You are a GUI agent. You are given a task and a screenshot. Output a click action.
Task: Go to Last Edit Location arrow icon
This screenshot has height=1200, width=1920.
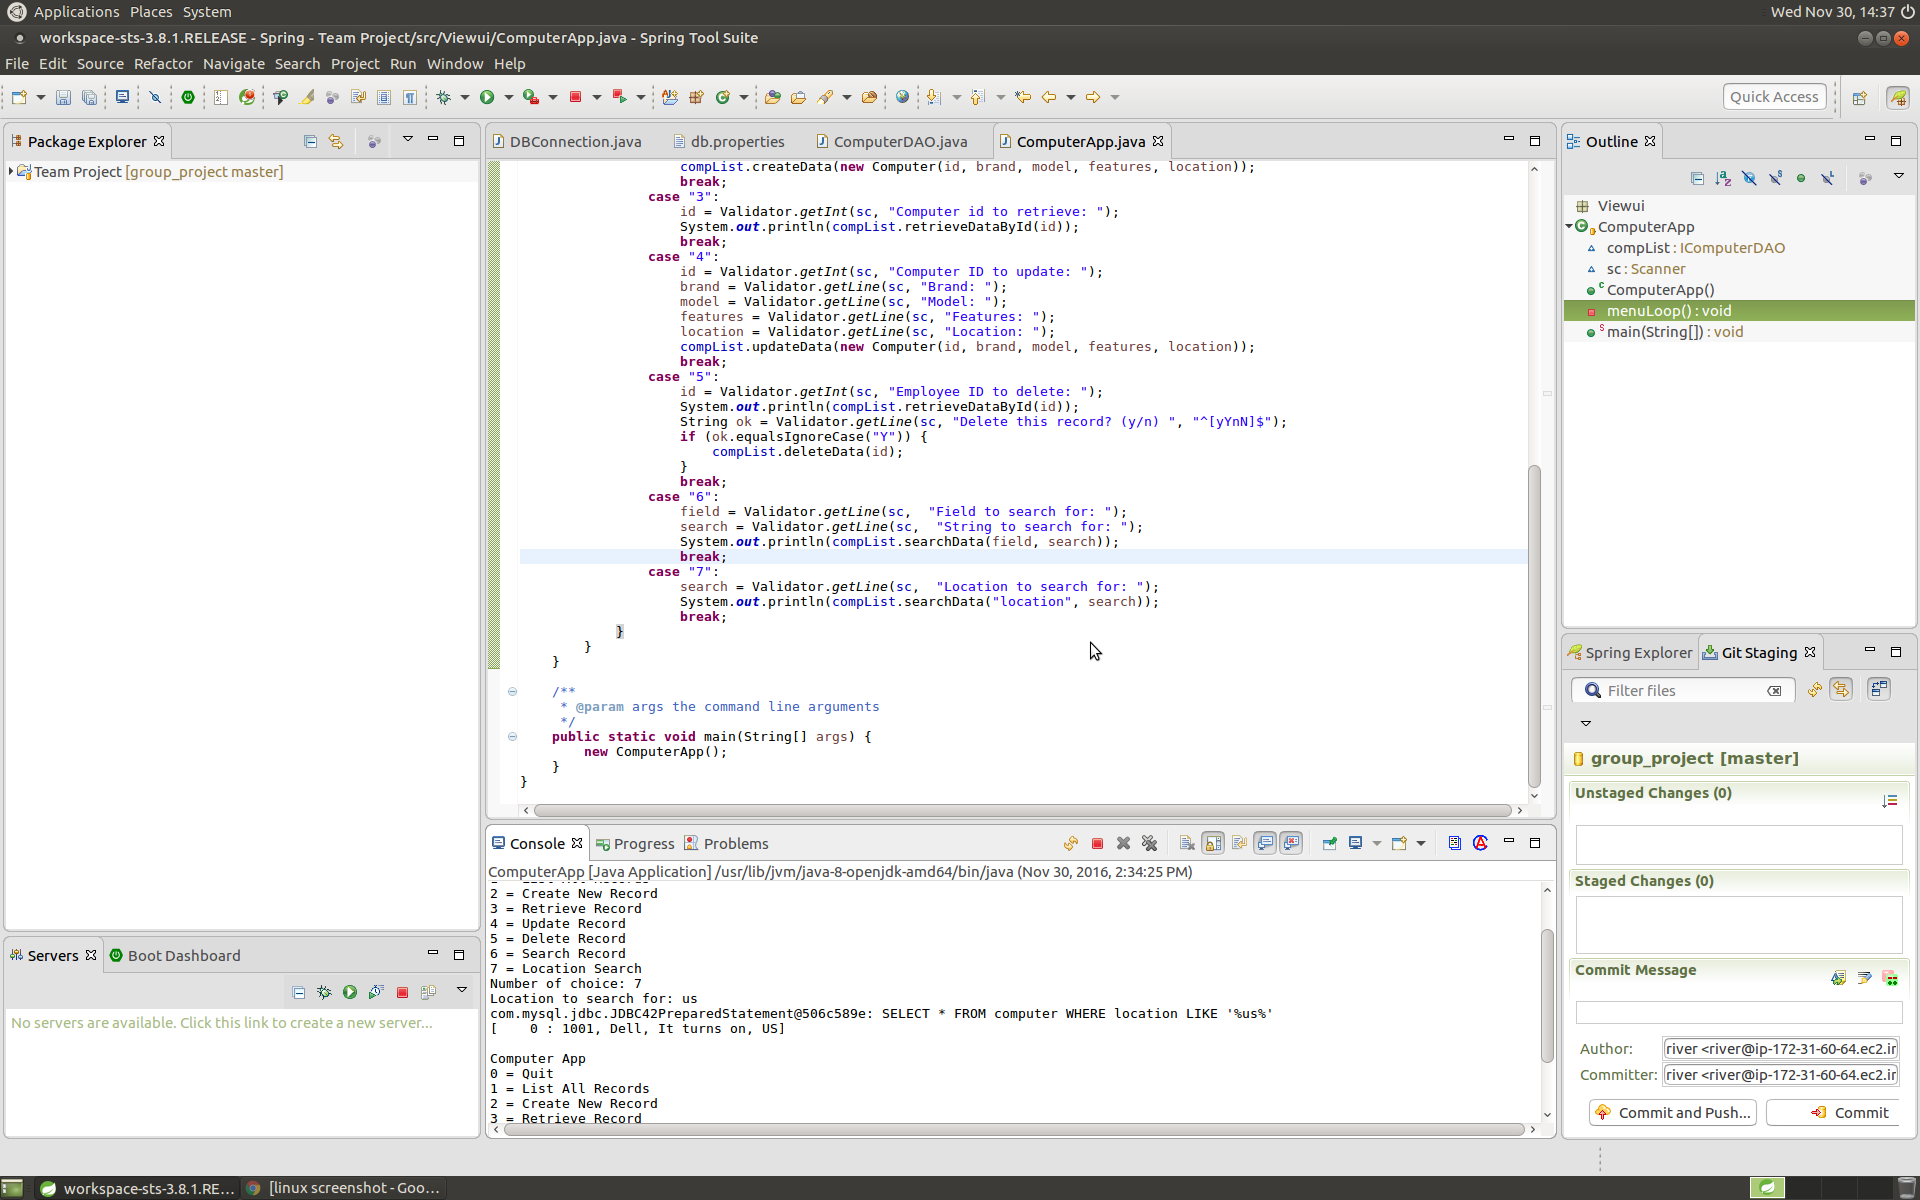[x=1022, y=97]
